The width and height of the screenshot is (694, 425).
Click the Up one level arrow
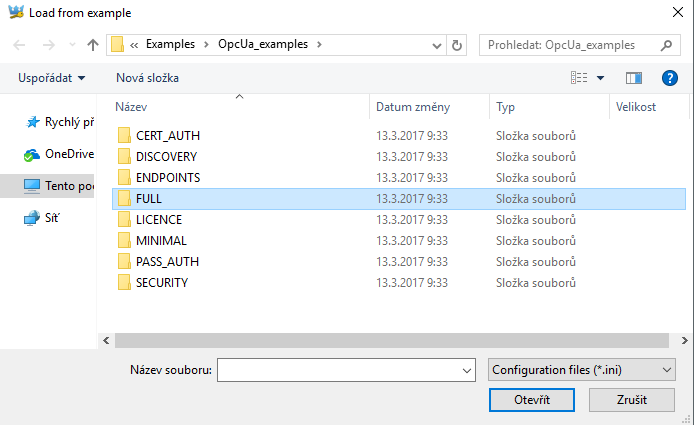(x=93, y=45)
